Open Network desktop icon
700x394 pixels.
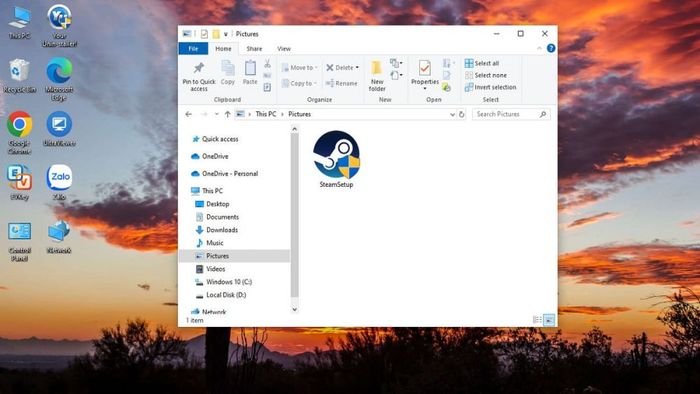(59, 236)
